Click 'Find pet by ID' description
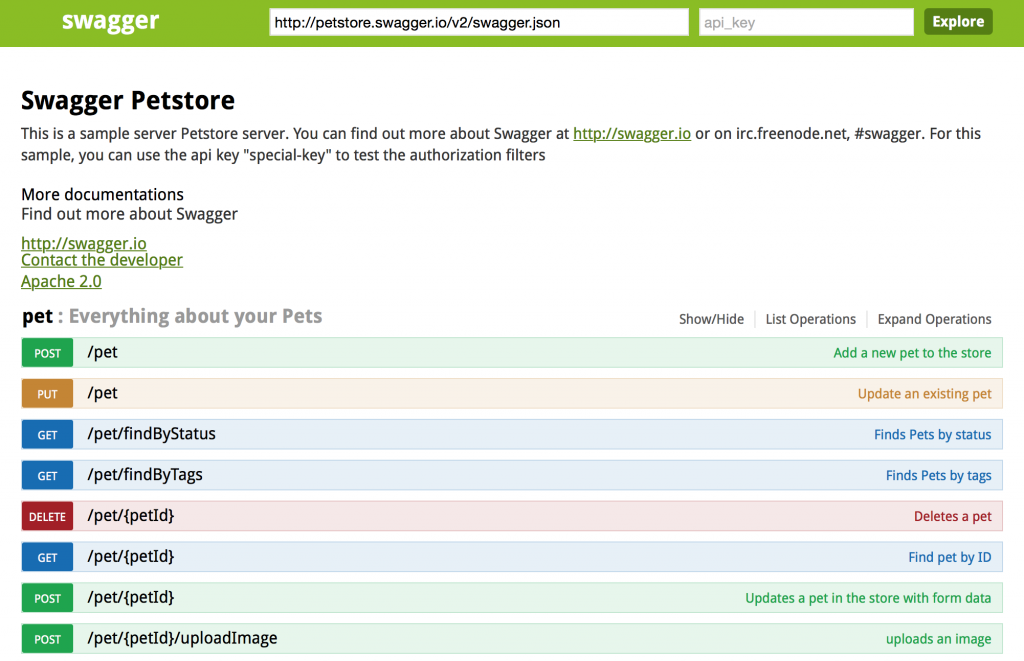Screen dimensions: 1024x661 pyautogui.click(x=950, y=558)
